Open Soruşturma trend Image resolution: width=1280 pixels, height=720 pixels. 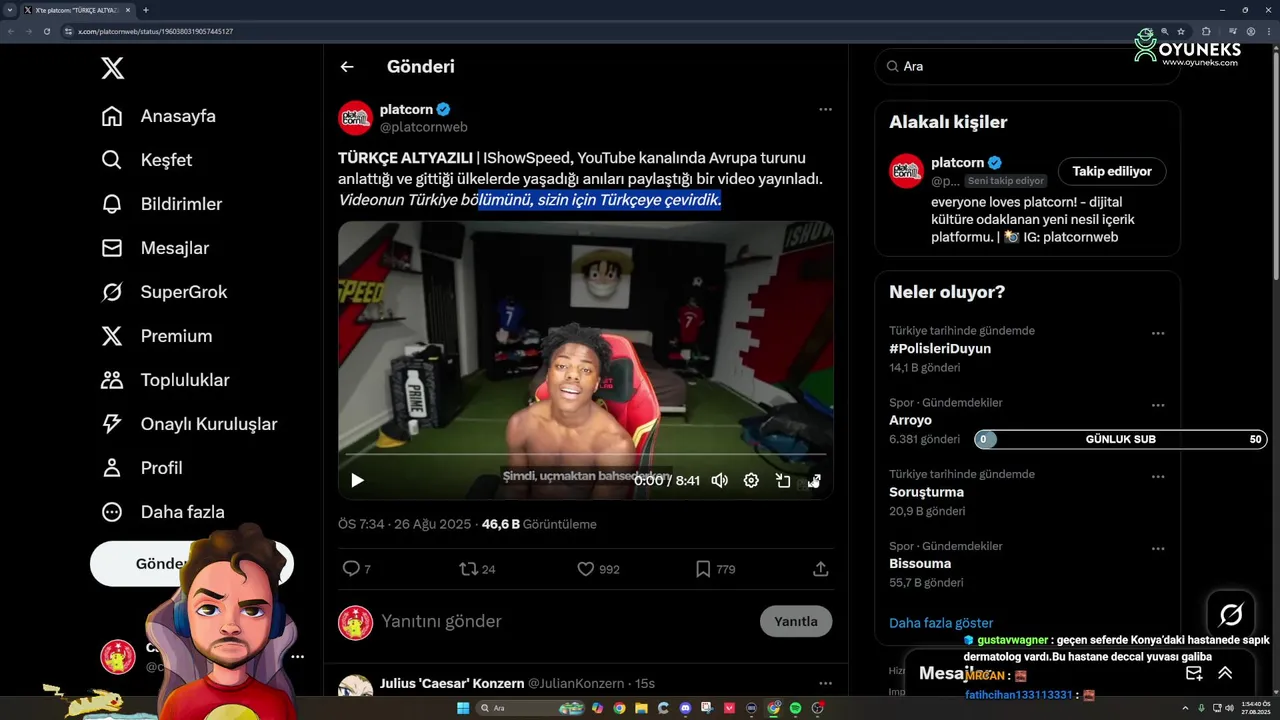926,492
